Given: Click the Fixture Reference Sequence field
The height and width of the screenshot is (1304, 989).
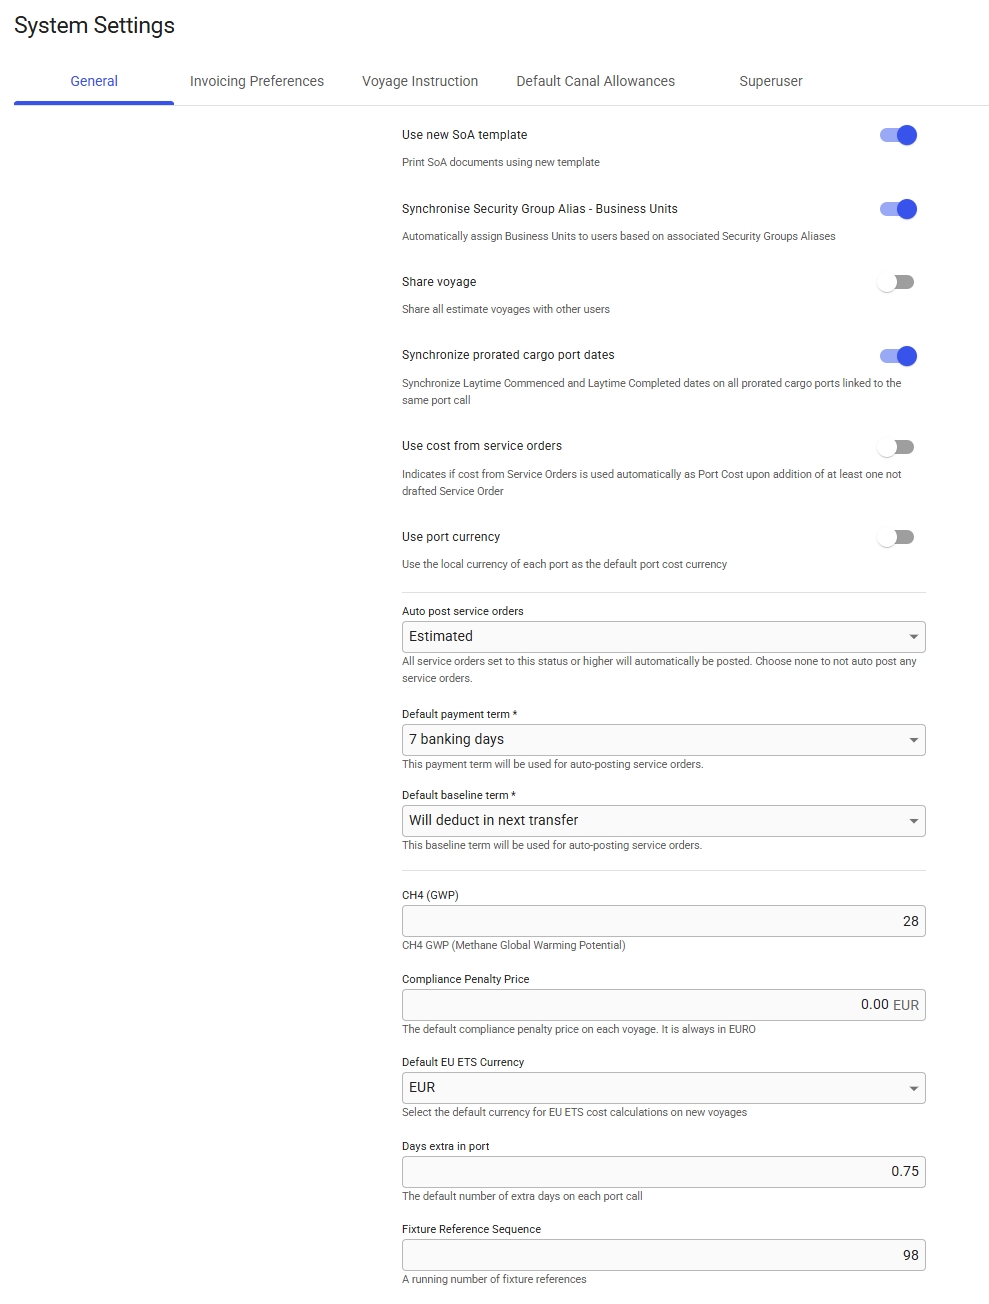Looking at the screenshot, I should pyautogui.click(x=663, y=1255).
